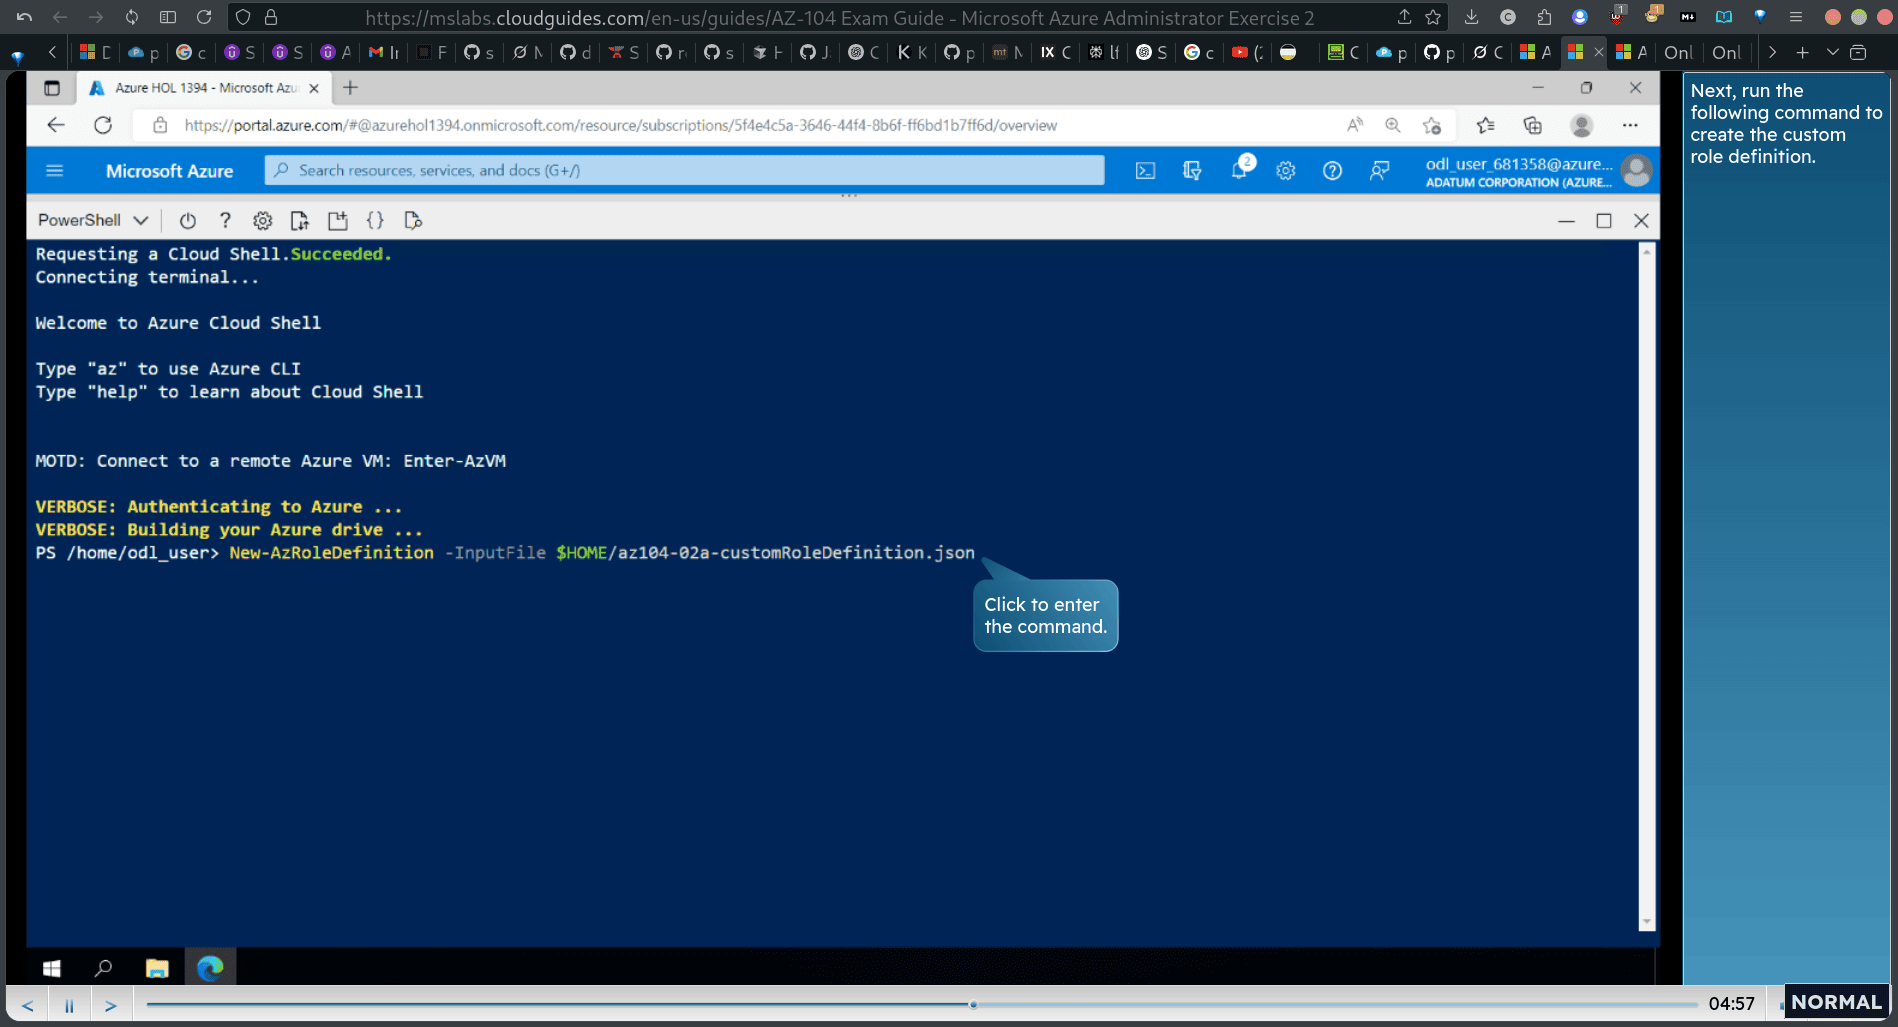Viewport: 1898px width, 1027px height.
Task: Open File Explorer from taskbar
Action: pyautogui.click(x=156, y=968)
